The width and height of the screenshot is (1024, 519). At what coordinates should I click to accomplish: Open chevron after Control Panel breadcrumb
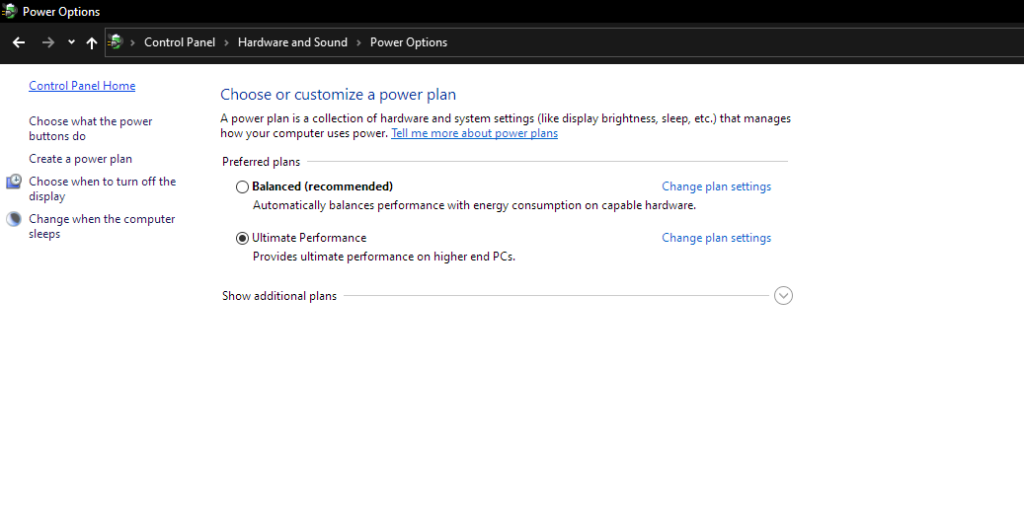coord(227,42)
